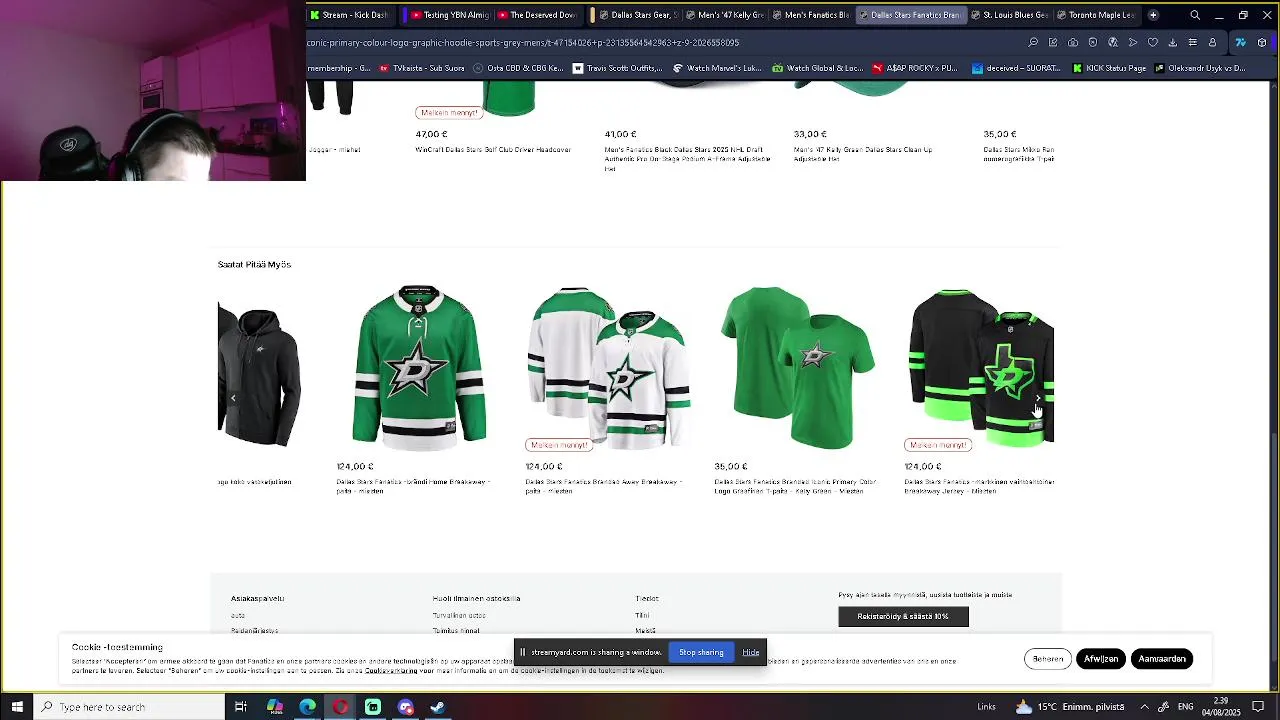
Task: Click the profile account icon in browser toolbar
Action: (x=1213, y=43)
